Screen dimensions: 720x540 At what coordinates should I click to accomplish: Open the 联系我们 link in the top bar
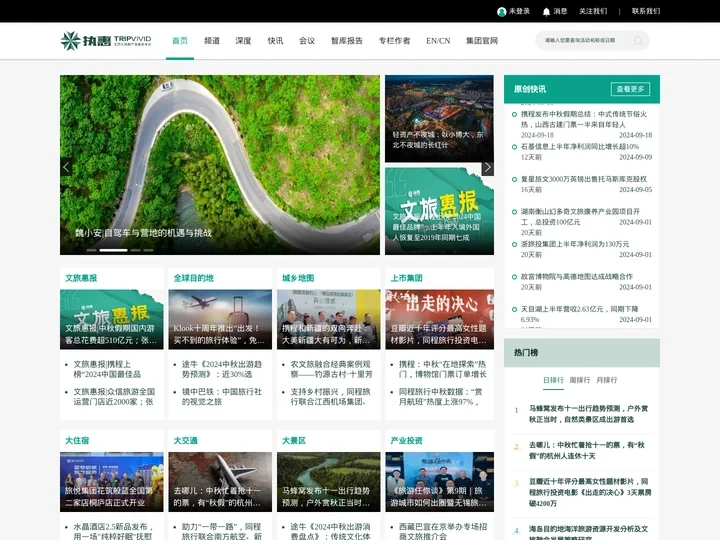pos(646,11)
